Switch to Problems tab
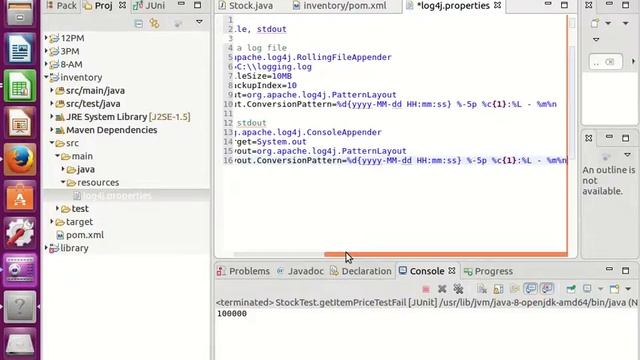 tap(244, 271)
